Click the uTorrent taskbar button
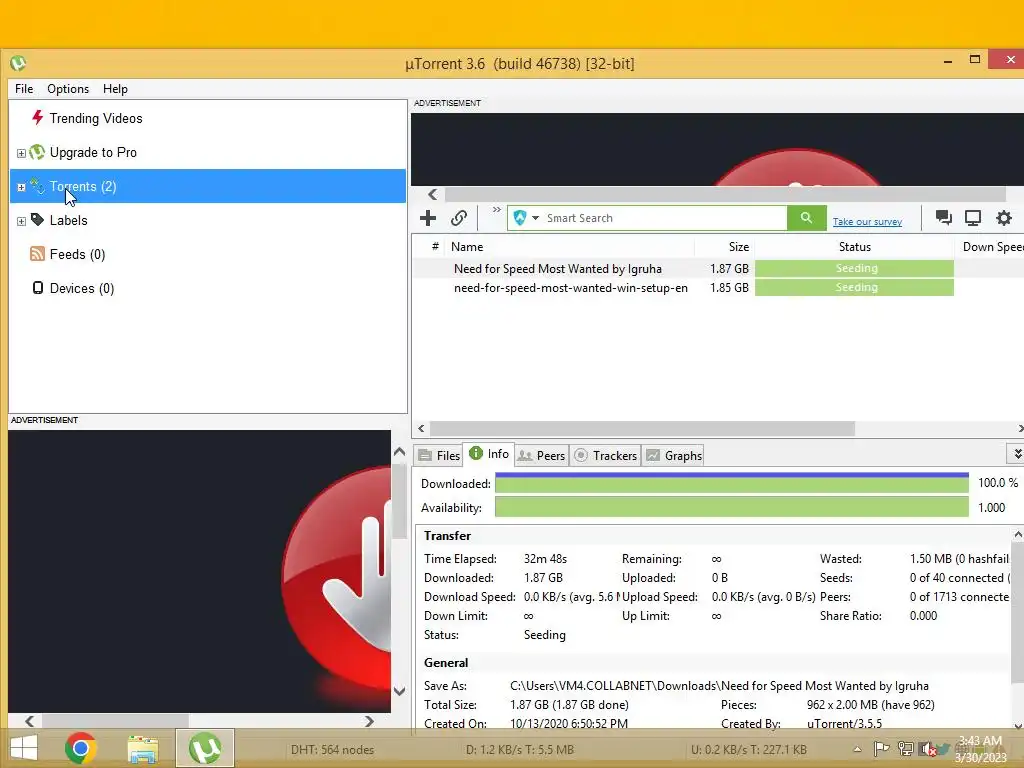Image resolution: width=1024 pixels, height=768 pixels. [x=204, y=748]
